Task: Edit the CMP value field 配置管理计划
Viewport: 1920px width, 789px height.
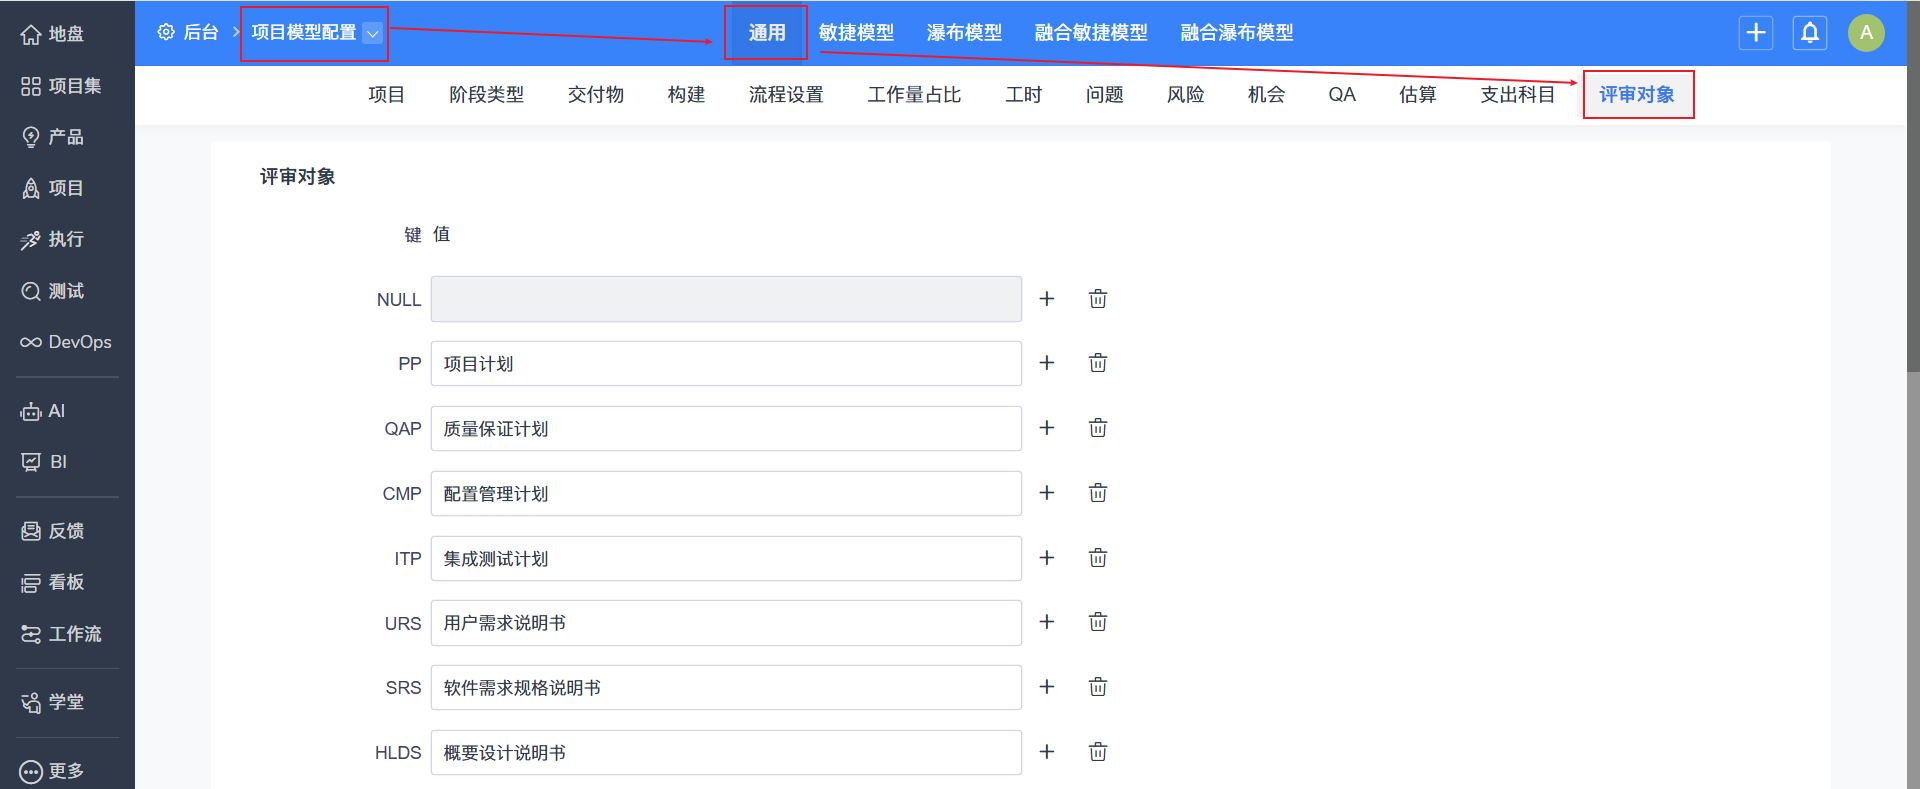Action: click(726, 494)
